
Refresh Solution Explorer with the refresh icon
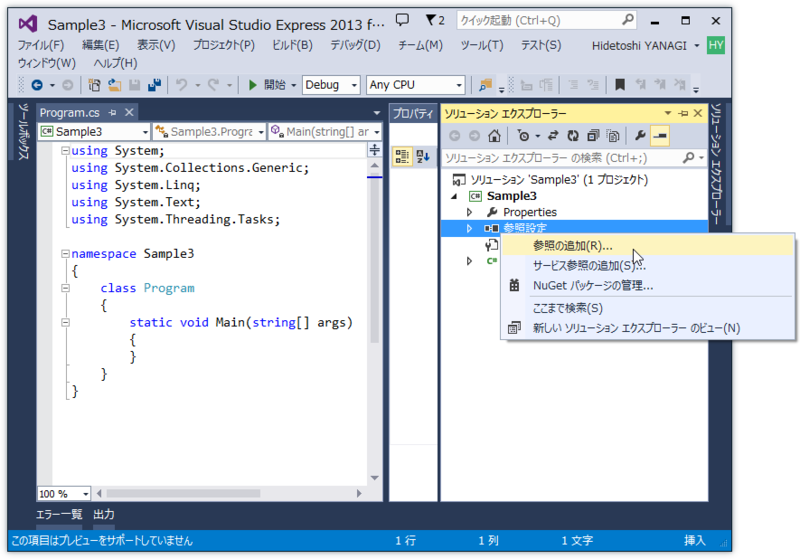(x=572, y=136)
